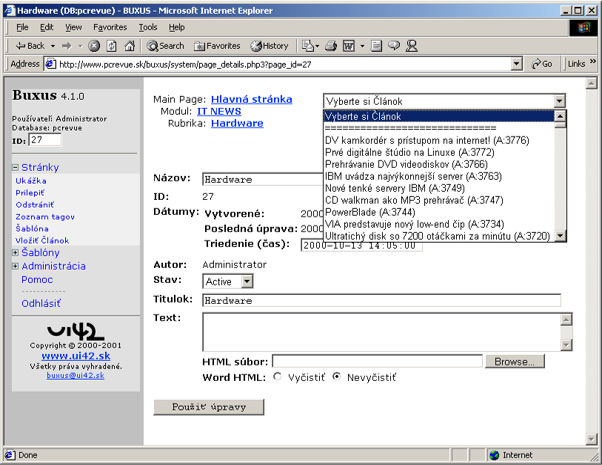
Task: Click the Back navigation arrow
Action: click(x=28, y=45)
